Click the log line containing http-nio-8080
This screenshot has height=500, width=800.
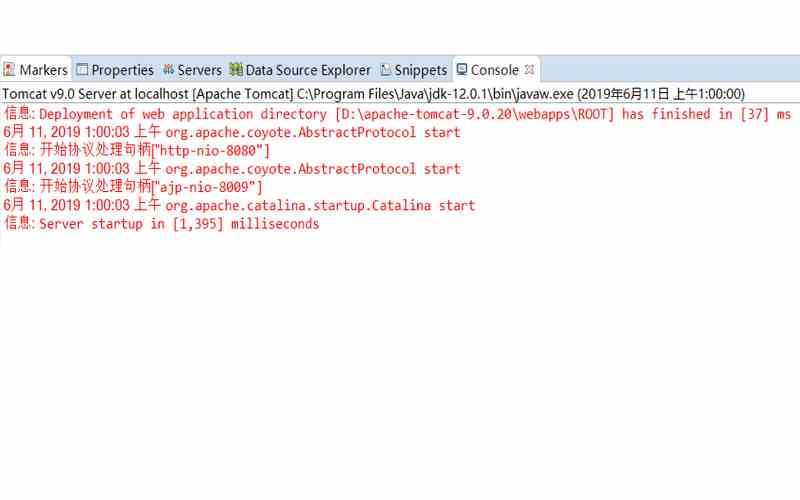pyautogui.click(x=137, y=150)
